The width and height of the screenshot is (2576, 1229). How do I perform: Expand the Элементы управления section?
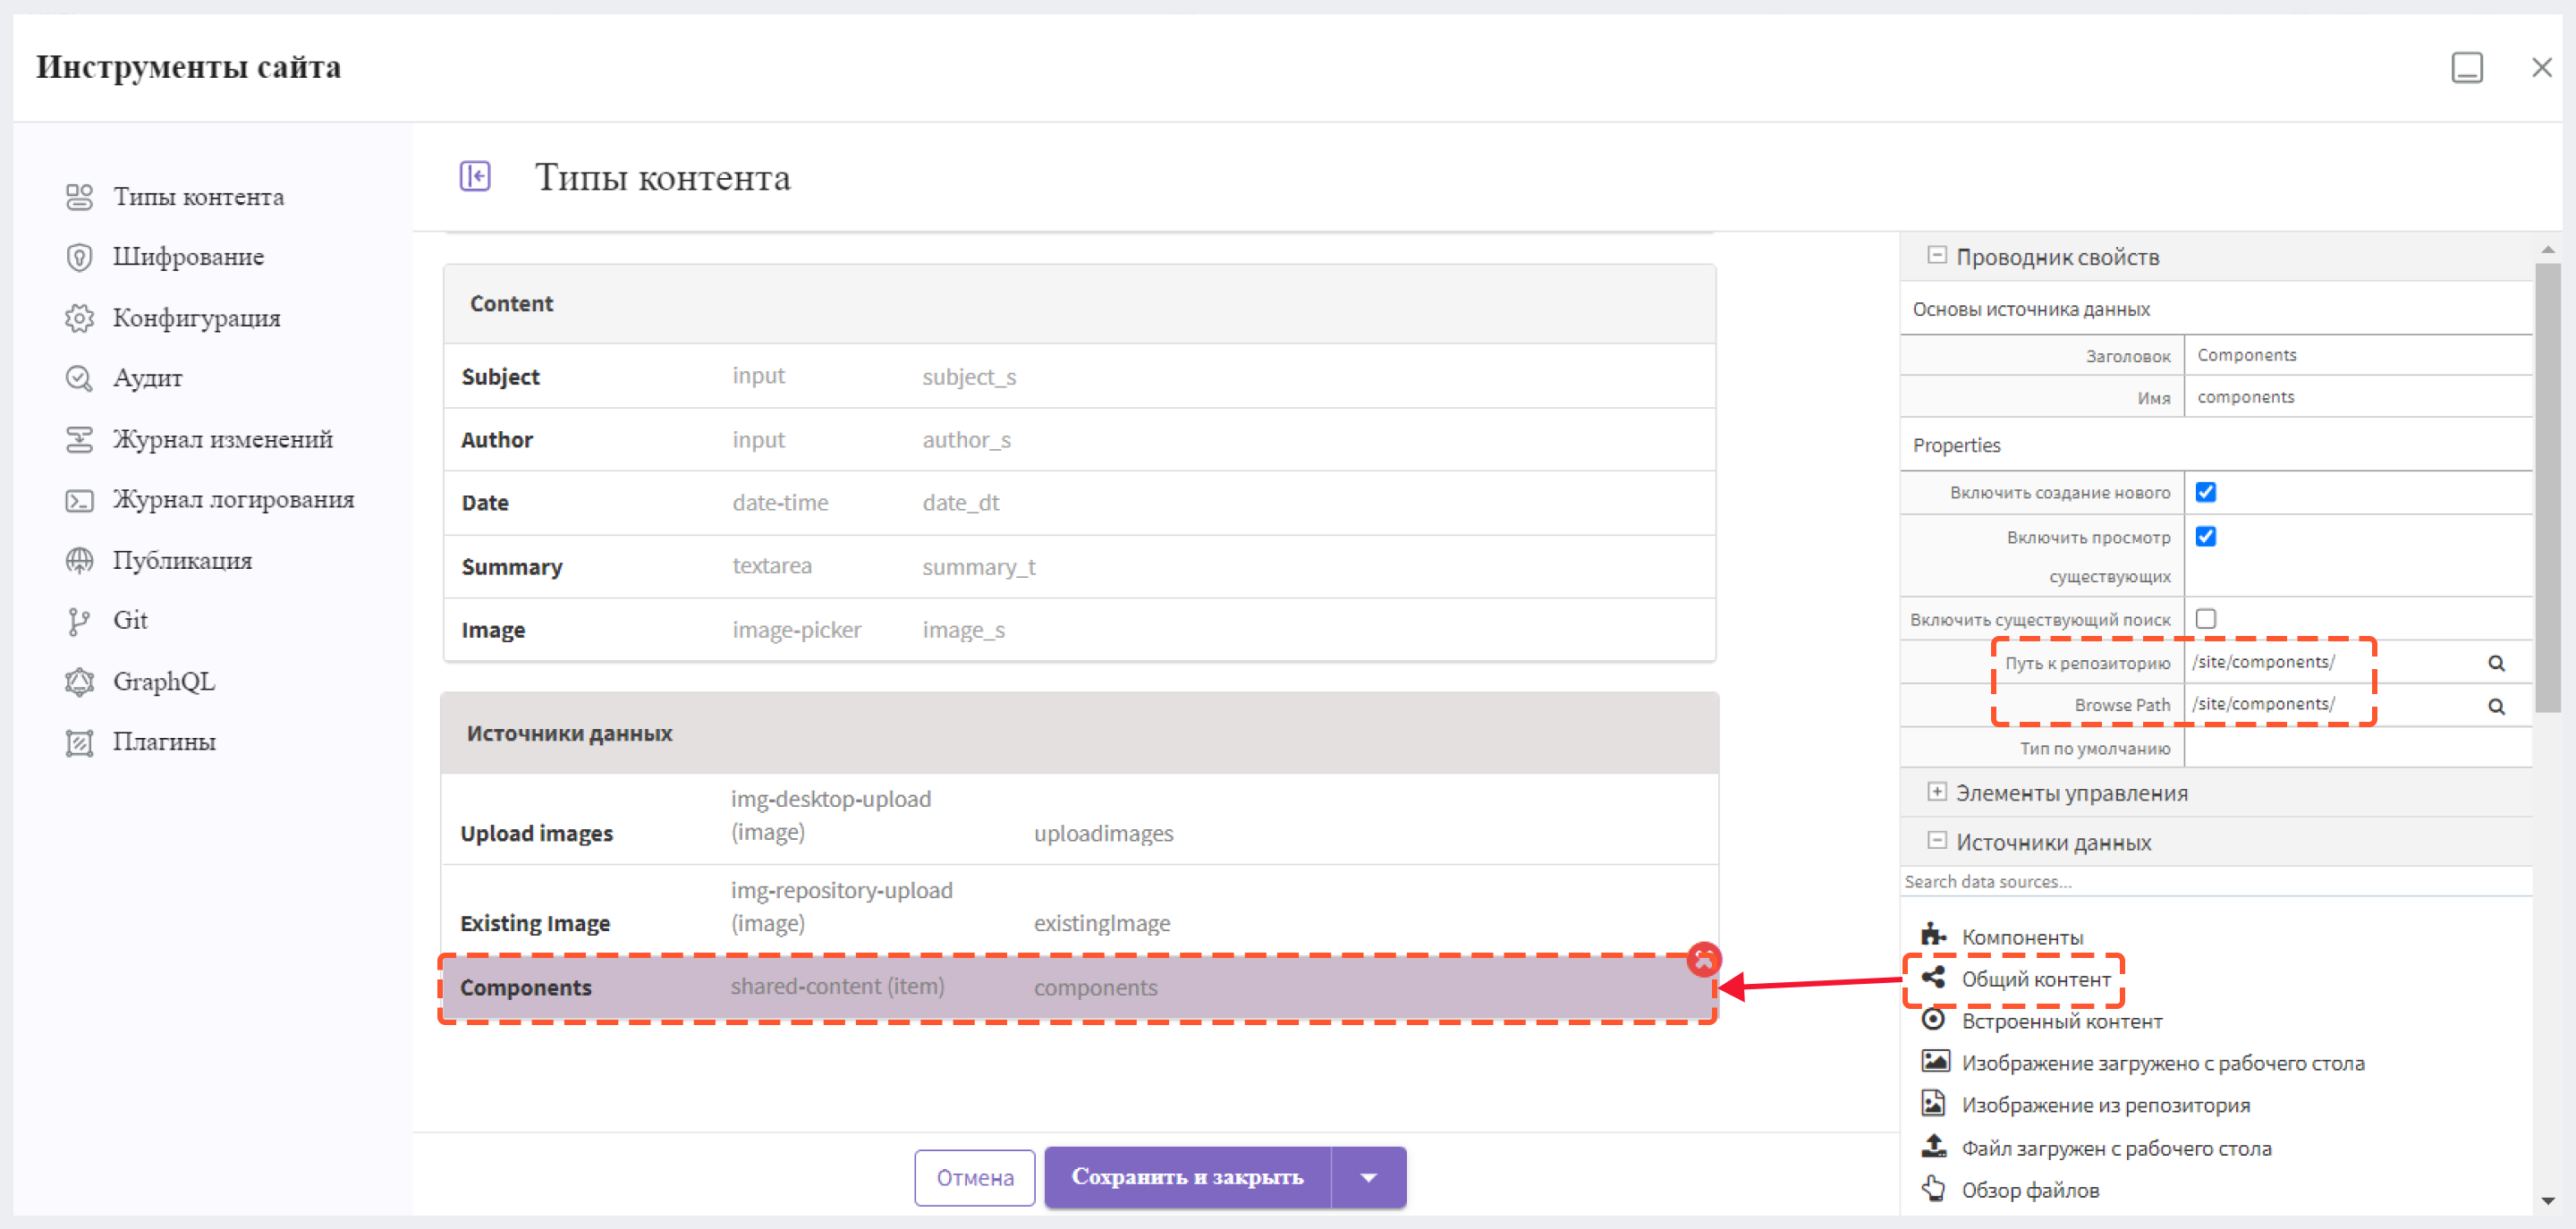click(x=1936, y=791)
